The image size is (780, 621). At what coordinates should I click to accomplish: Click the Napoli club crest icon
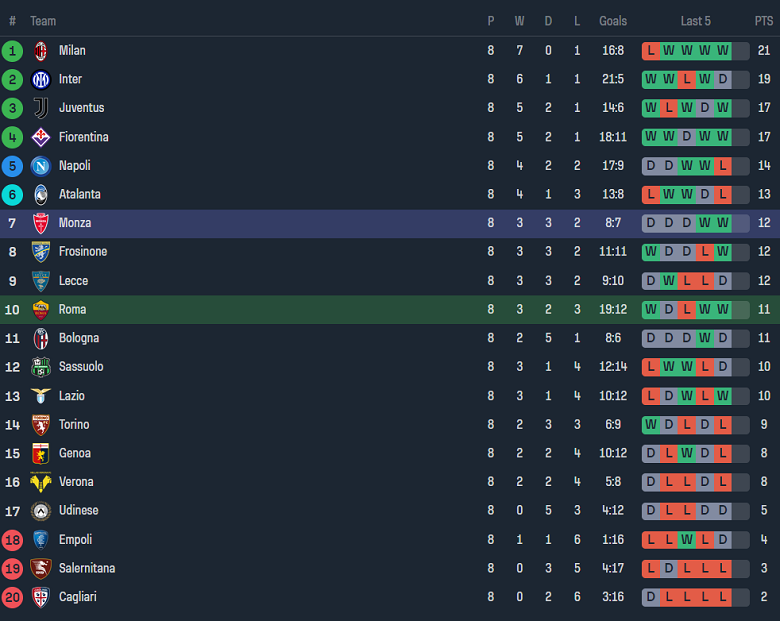[41, 166]
